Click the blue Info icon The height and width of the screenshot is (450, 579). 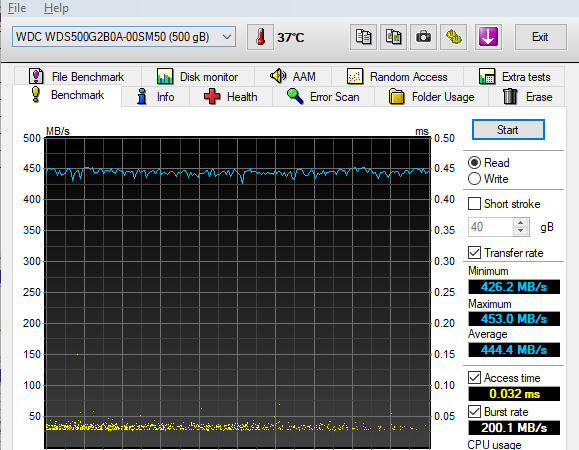(141, 96)
